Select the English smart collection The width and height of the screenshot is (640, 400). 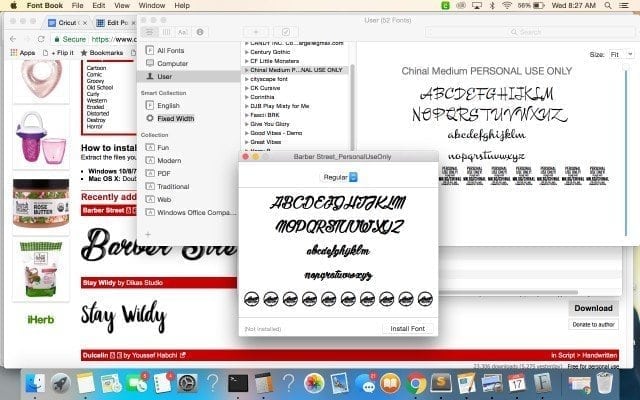tap(168, 105)
